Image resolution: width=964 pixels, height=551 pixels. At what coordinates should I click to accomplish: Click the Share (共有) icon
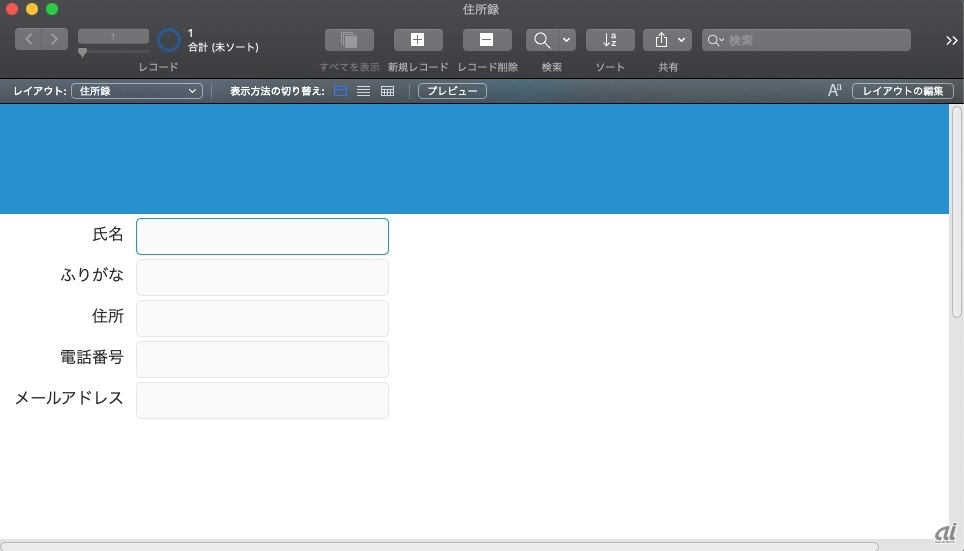(661, 40)
